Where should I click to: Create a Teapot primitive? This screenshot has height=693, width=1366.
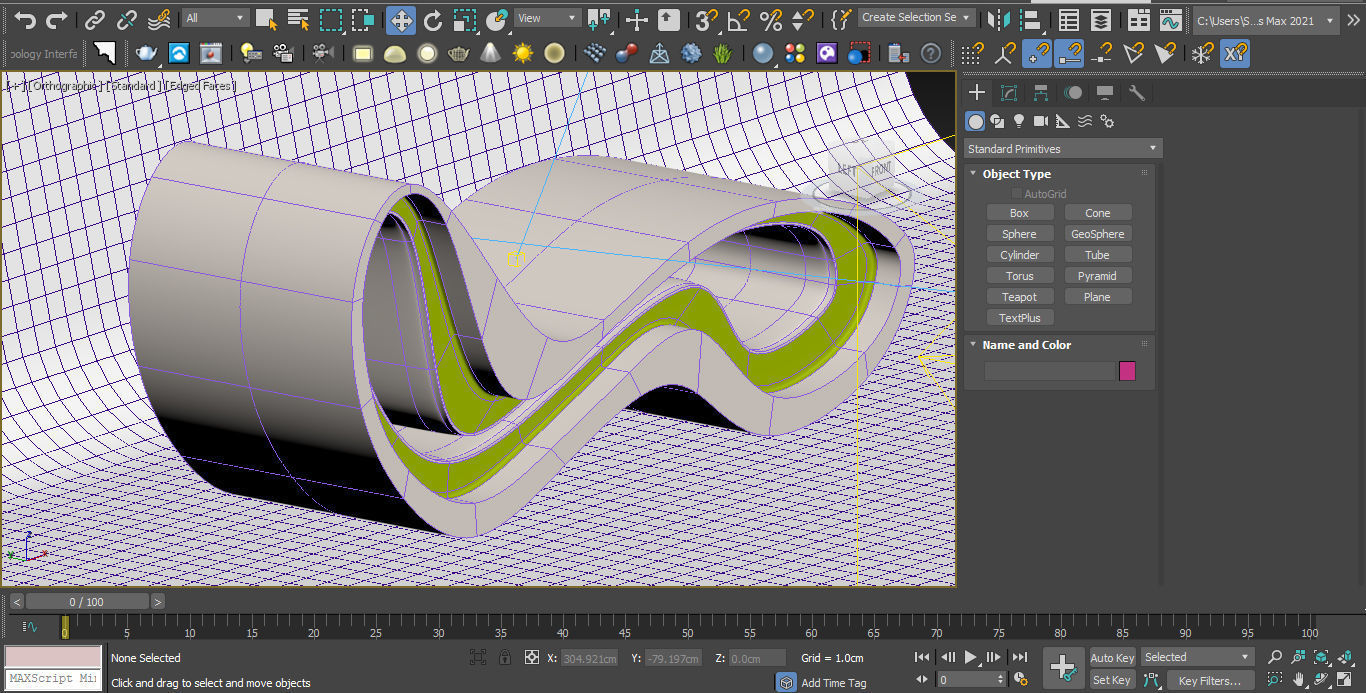1019,297
